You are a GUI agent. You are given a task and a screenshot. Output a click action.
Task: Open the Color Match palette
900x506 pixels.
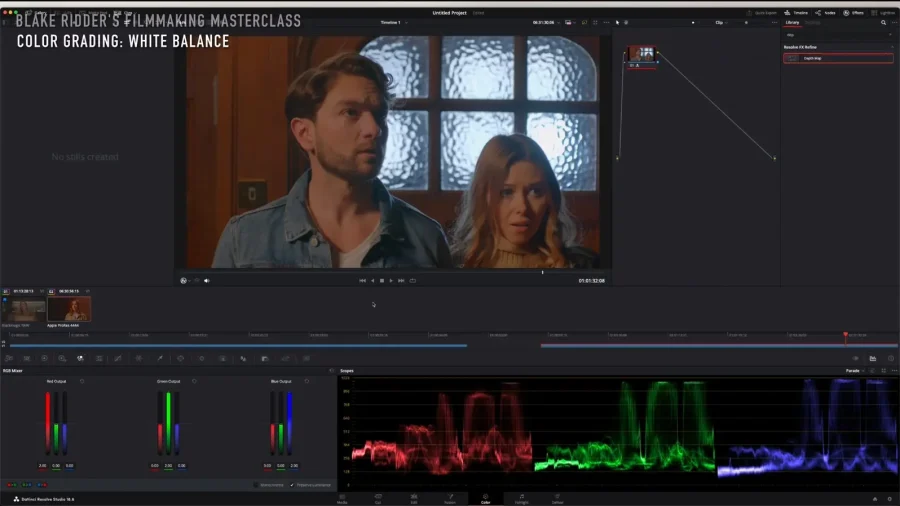tap(26, 359)
